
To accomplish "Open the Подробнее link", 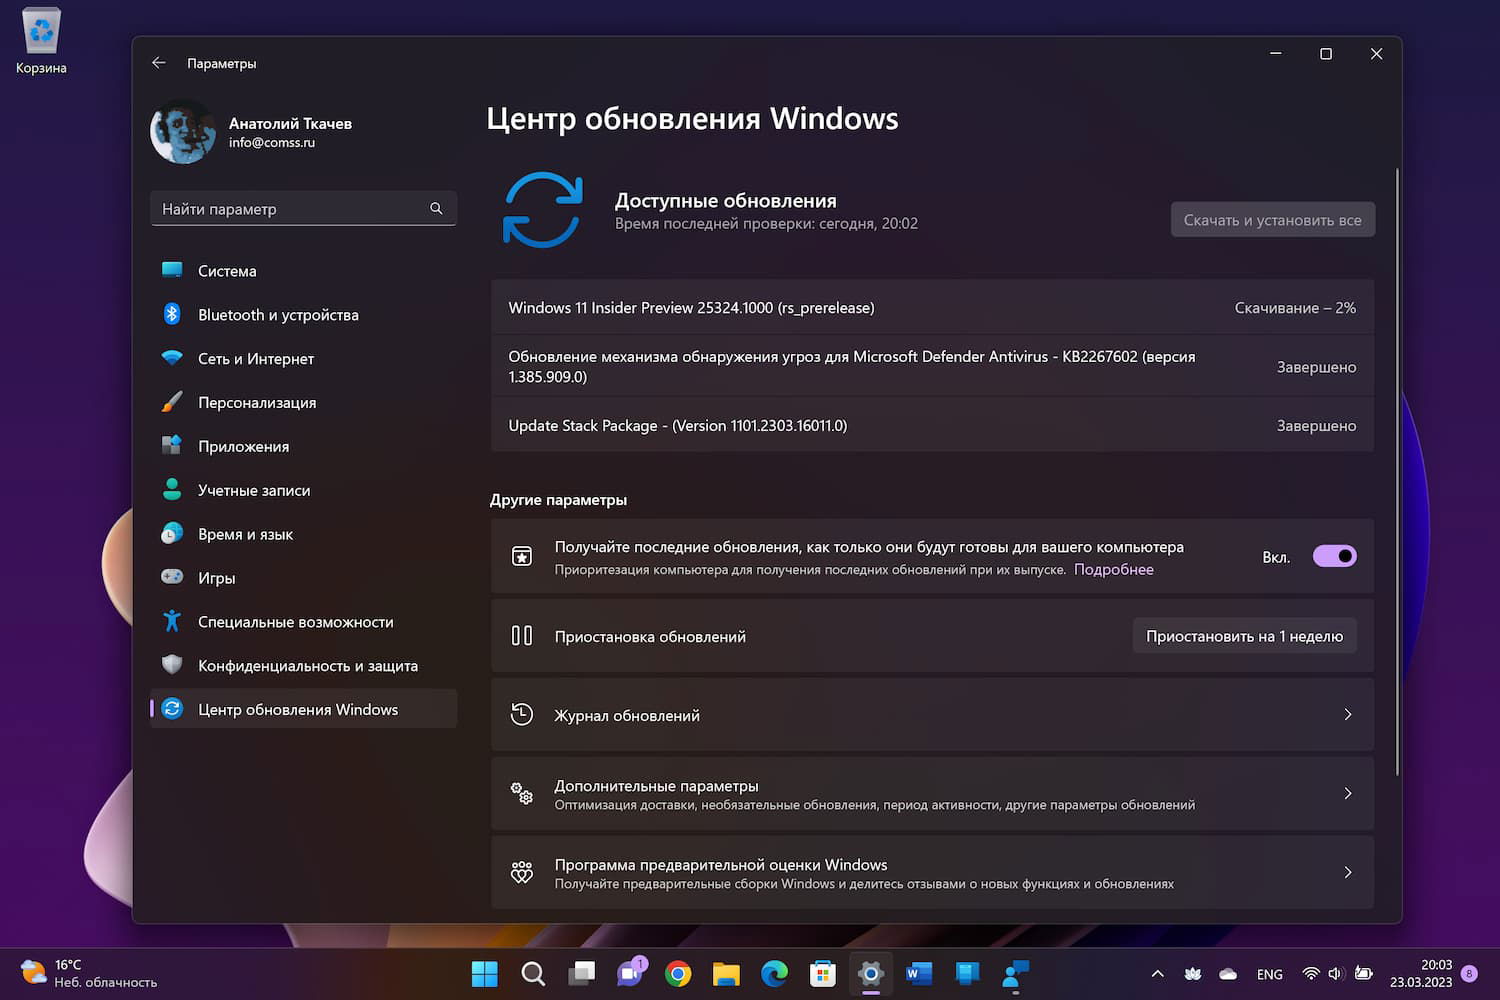I will (x=1113, y=569).
